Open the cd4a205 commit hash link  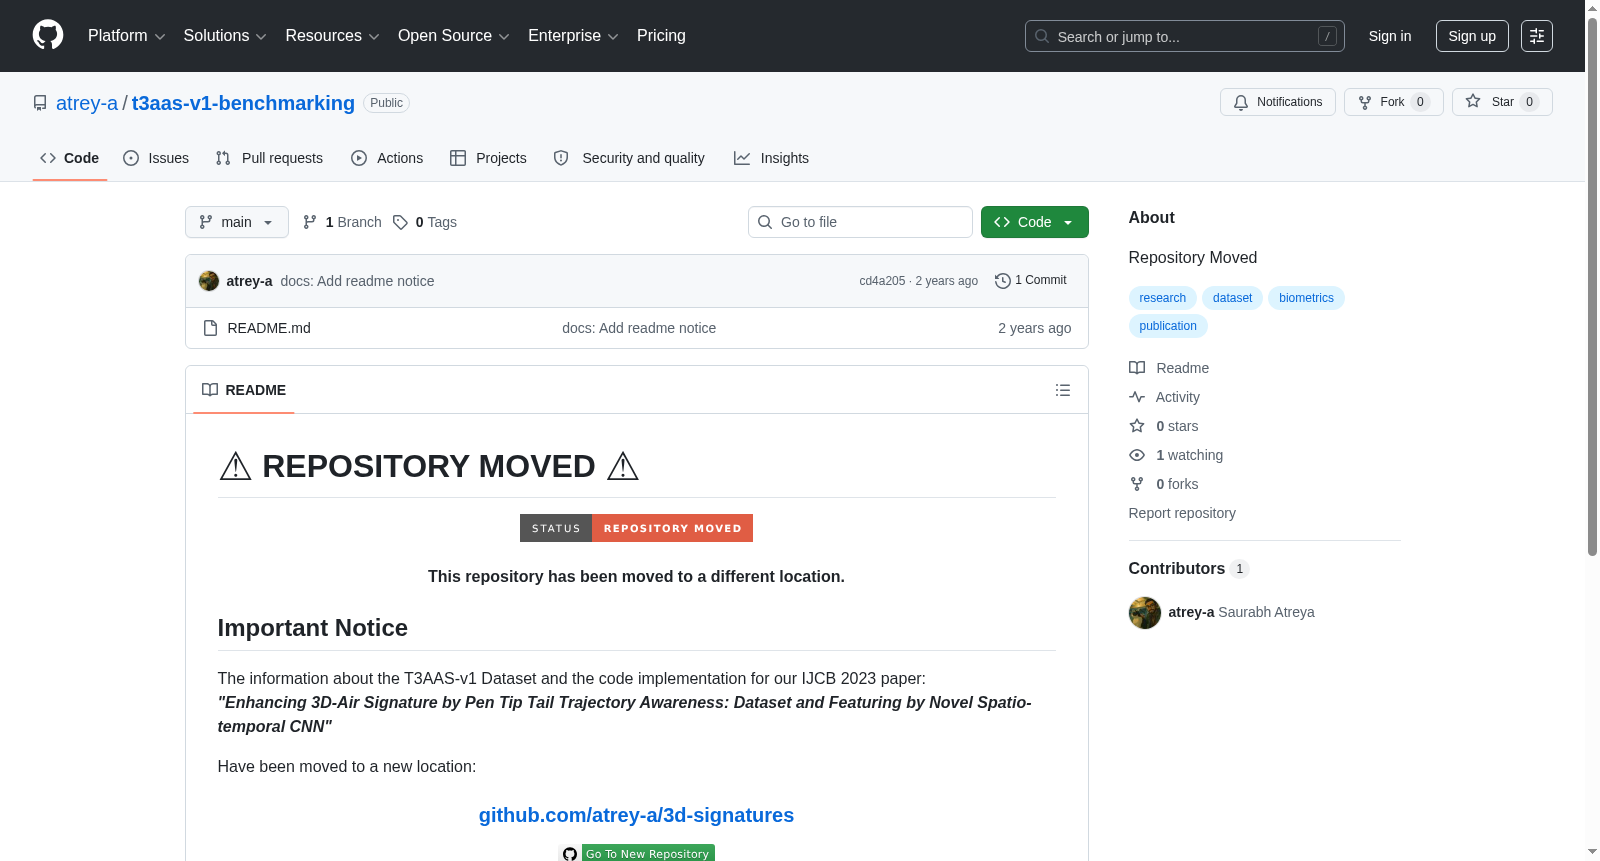tap(882, 281)
